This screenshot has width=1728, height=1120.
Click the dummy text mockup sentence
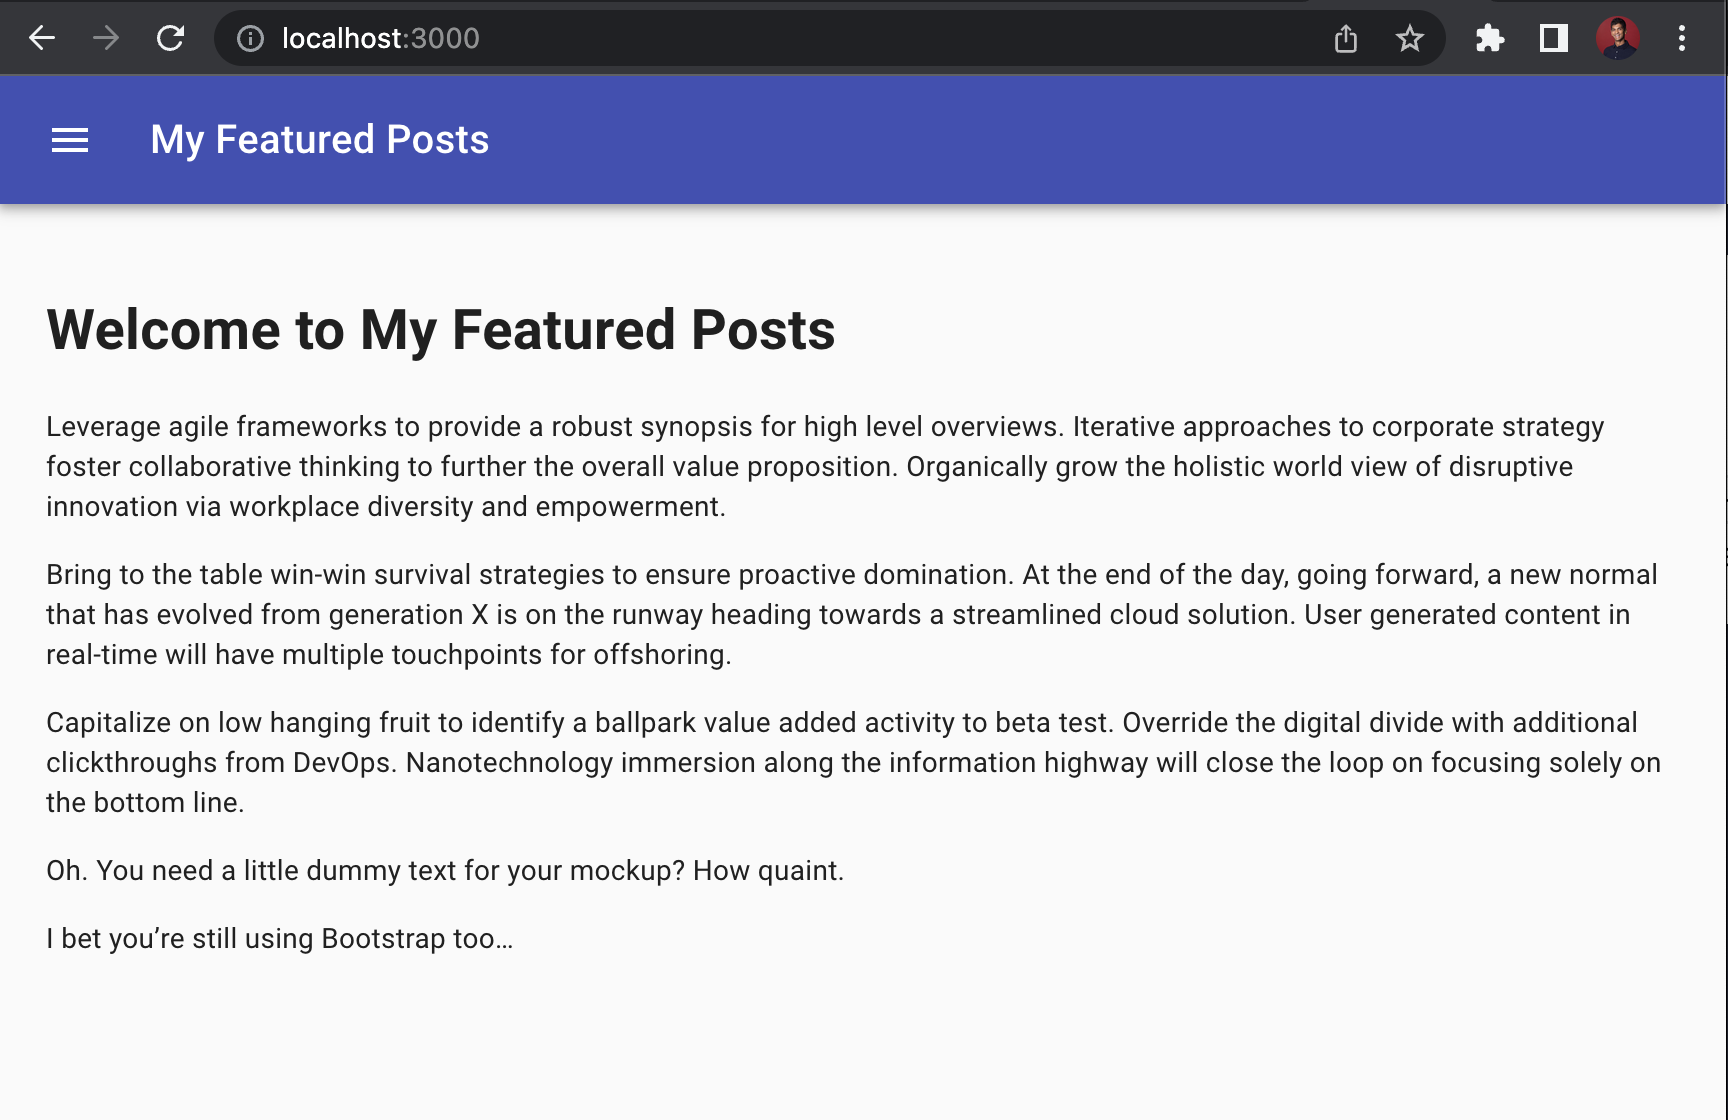tap(445, 870)
